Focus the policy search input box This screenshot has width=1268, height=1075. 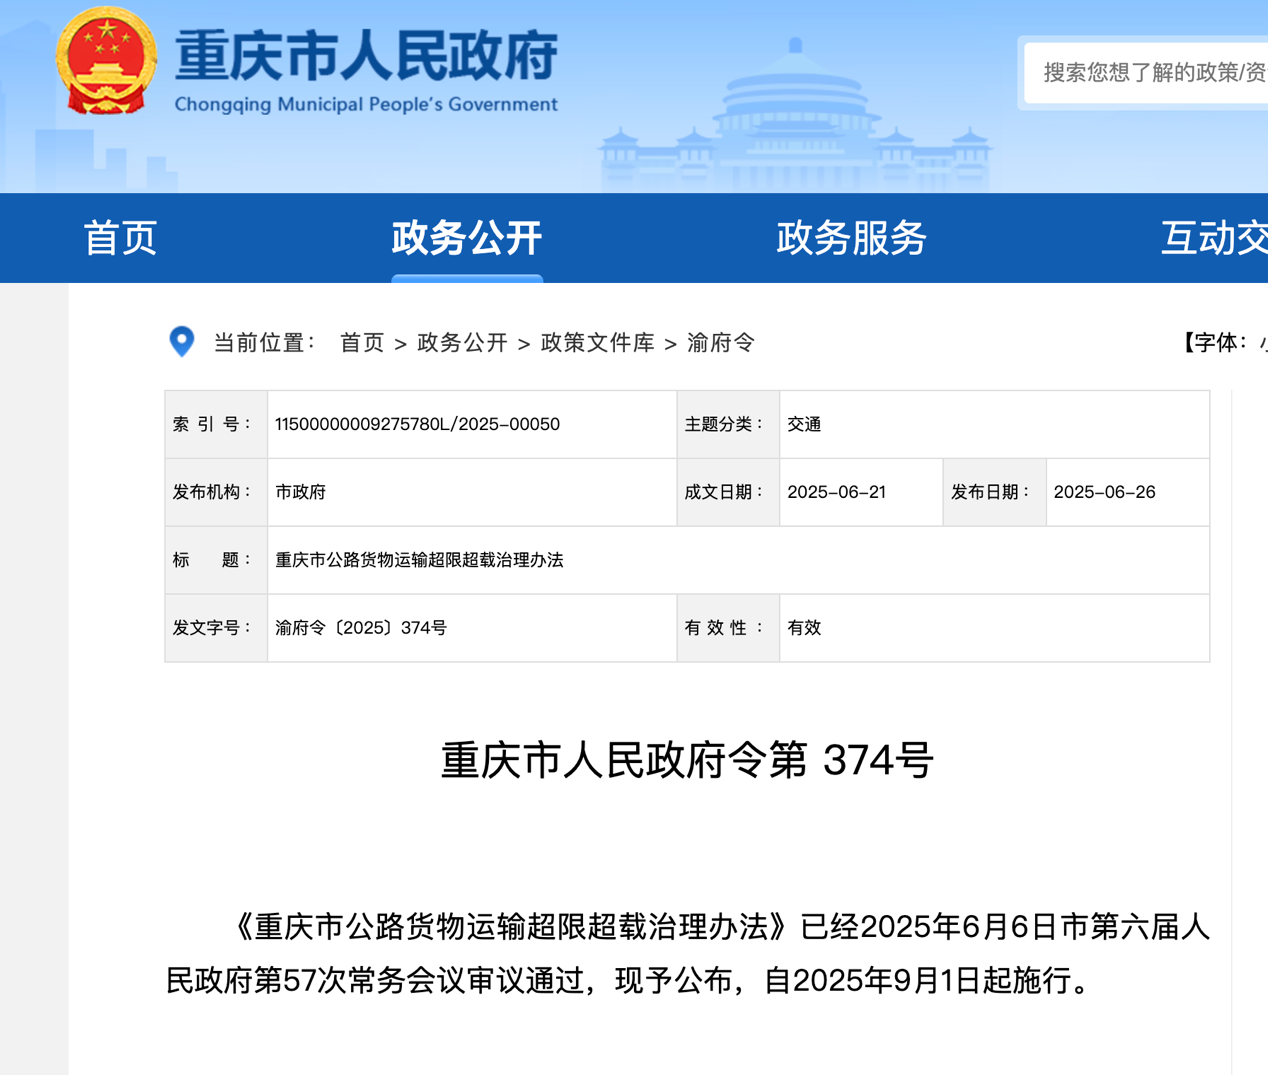(x=1150, y=72)
